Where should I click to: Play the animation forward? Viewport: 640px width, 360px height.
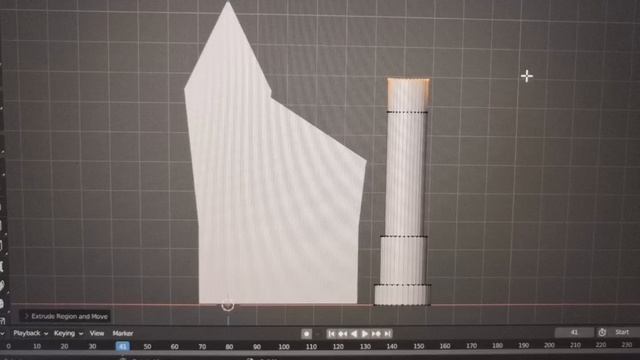click(x=365, y=334)
